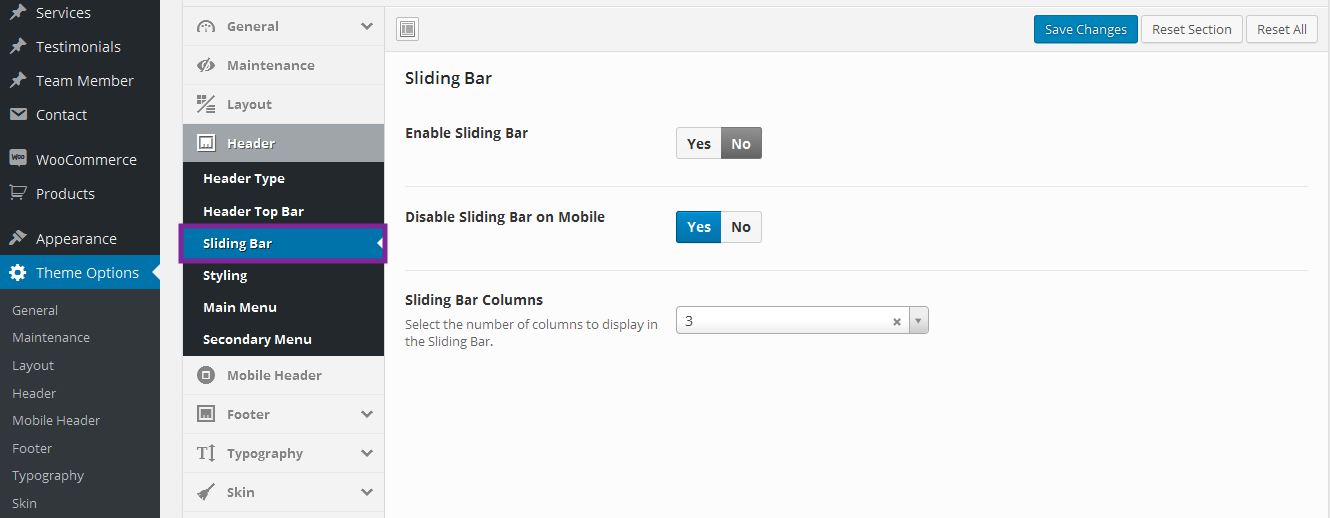Click the Reset Section button
The width and height of the screenshot is (1330, 518).
(x=1191, y=29)
